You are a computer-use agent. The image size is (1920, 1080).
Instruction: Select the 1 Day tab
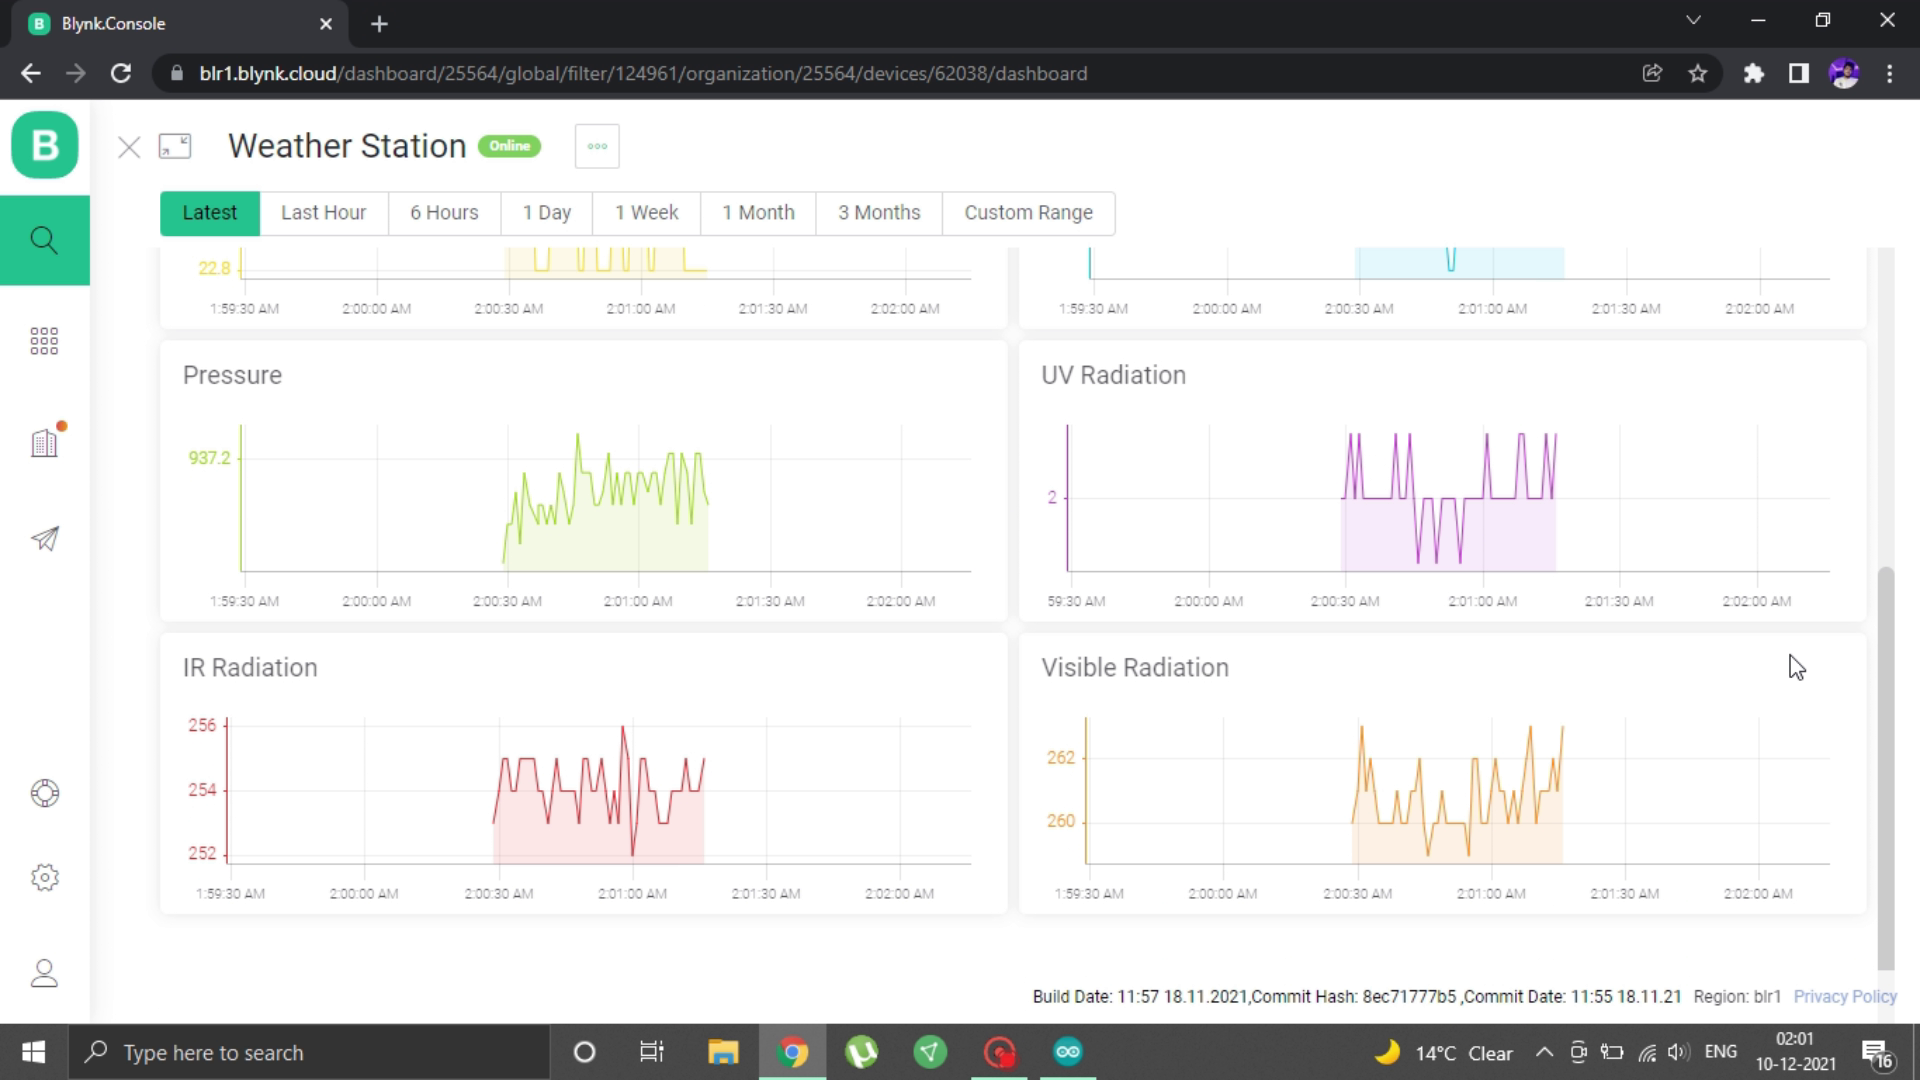point(546,213)
